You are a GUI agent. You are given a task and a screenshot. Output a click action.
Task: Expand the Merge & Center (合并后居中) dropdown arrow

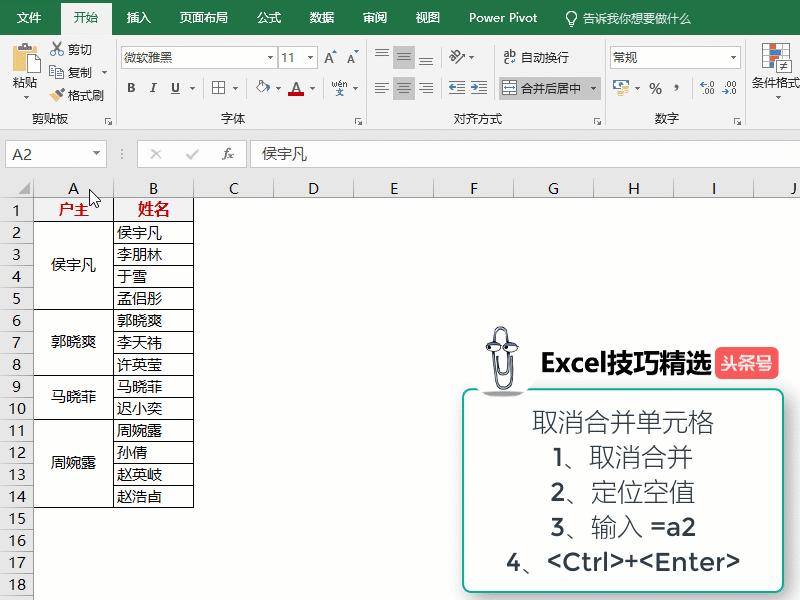pyautogui.click(x=593, y=88)
